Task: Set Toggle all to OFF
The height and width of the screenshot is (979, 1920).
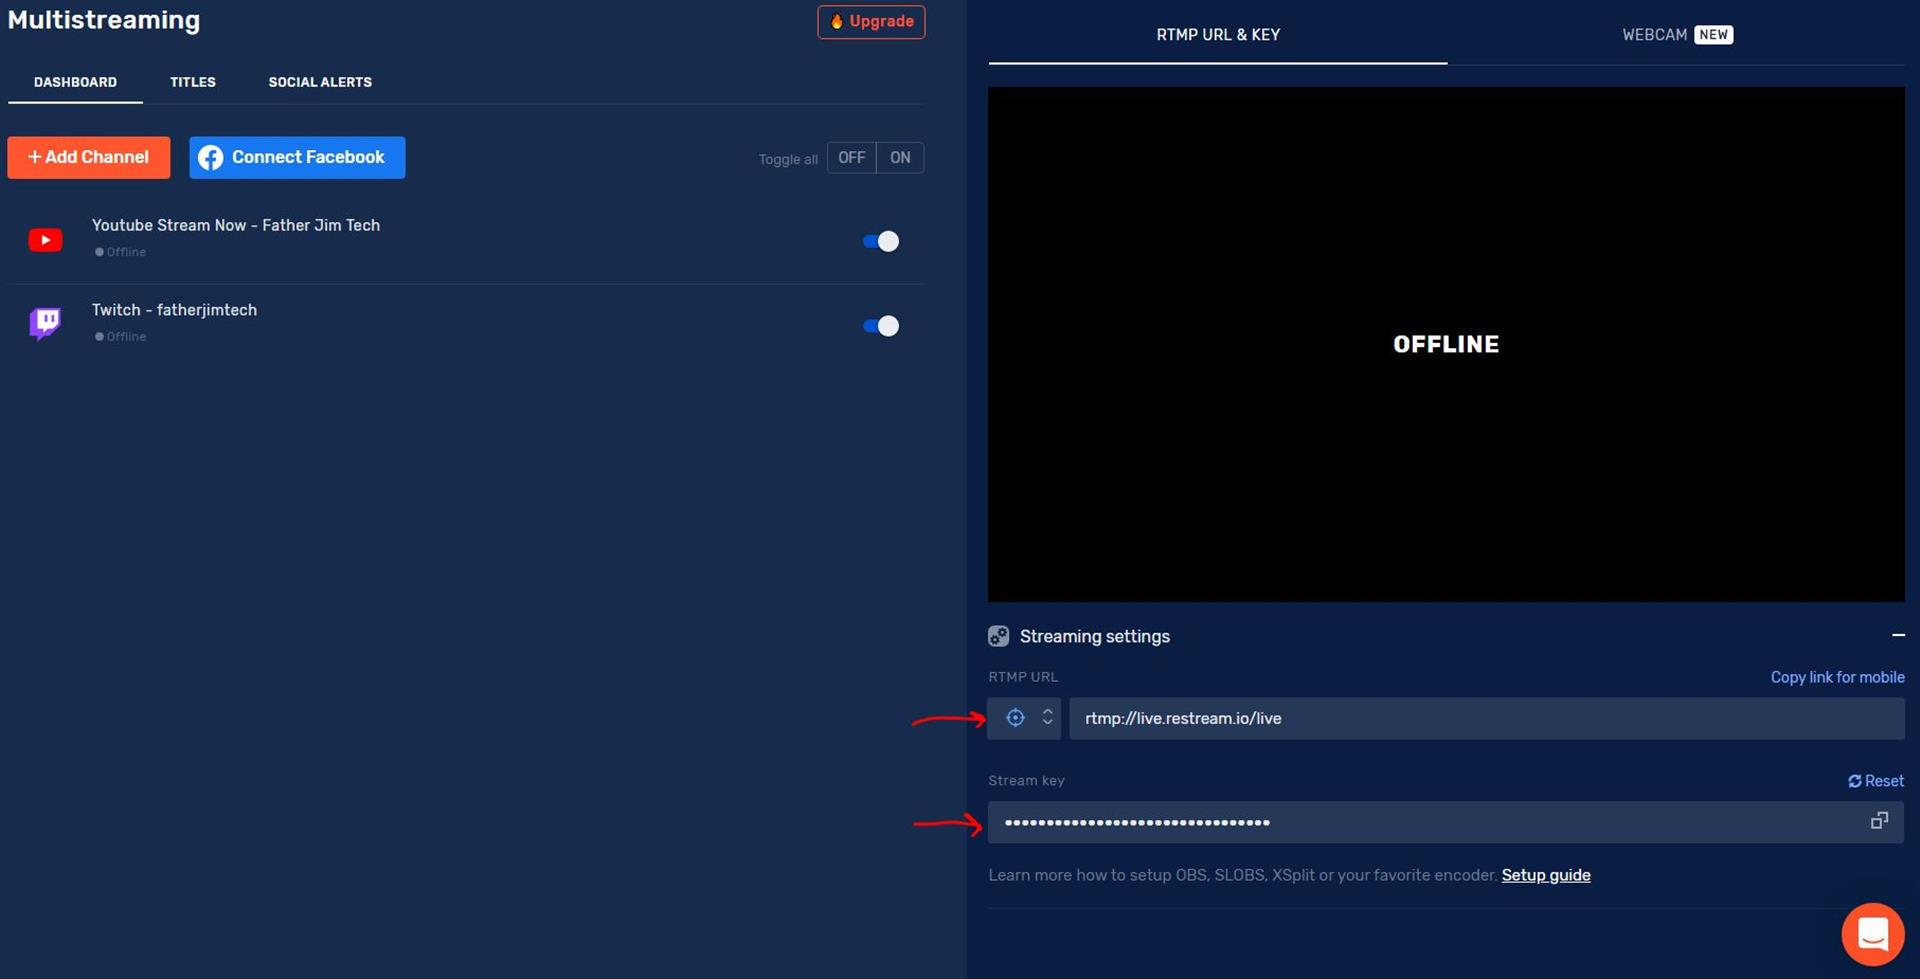Action: (852, 157)
